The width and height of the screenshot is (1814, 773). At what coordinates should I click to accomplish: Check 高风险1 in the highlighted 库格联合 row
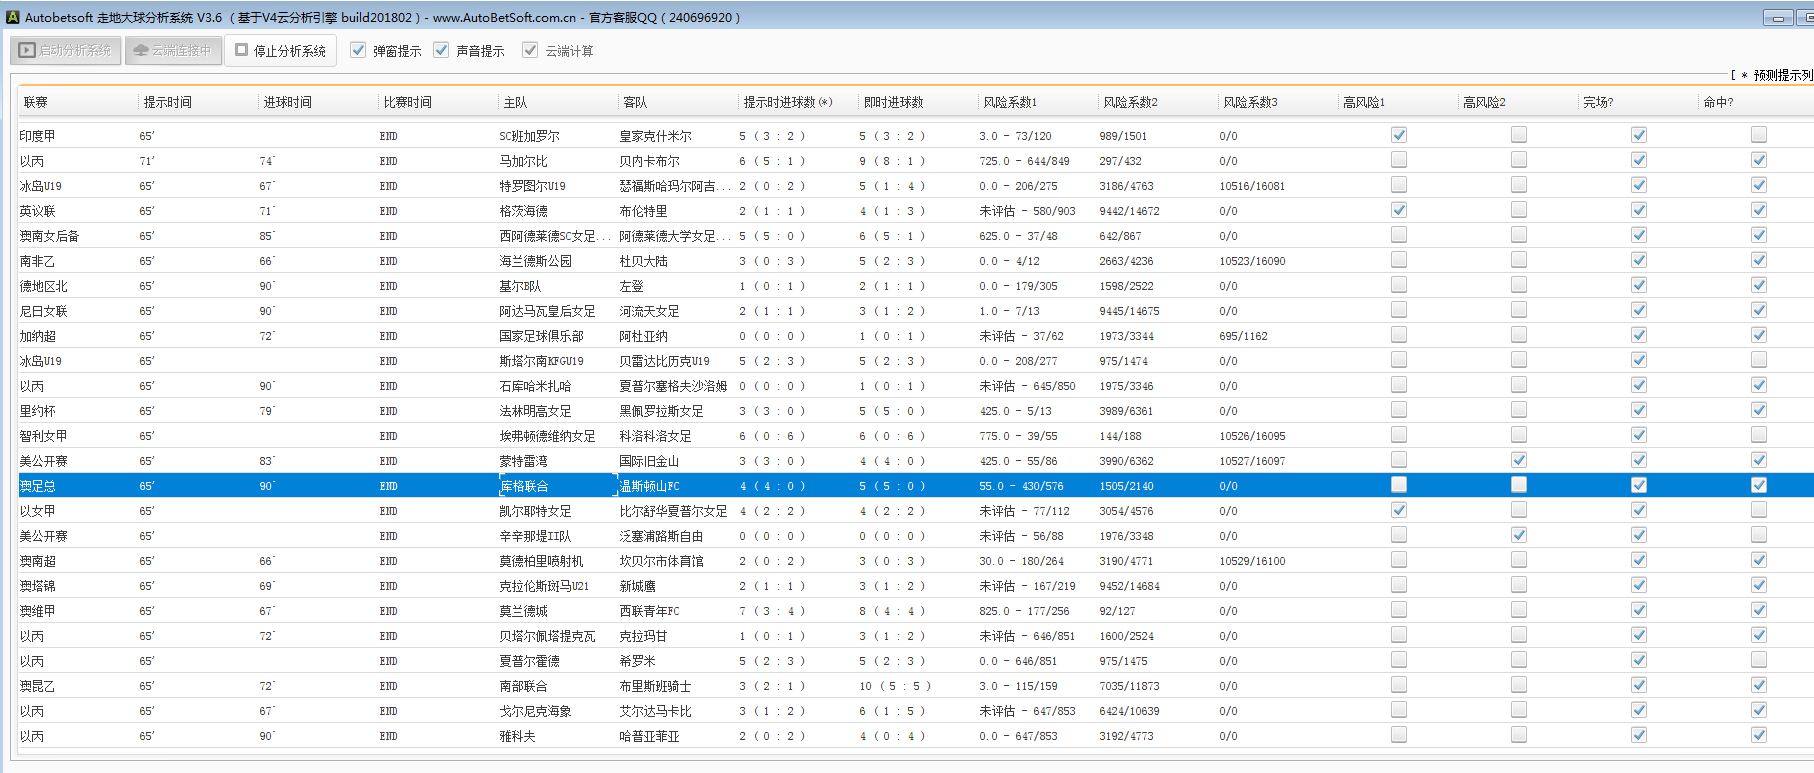[x=1399, y=485]
